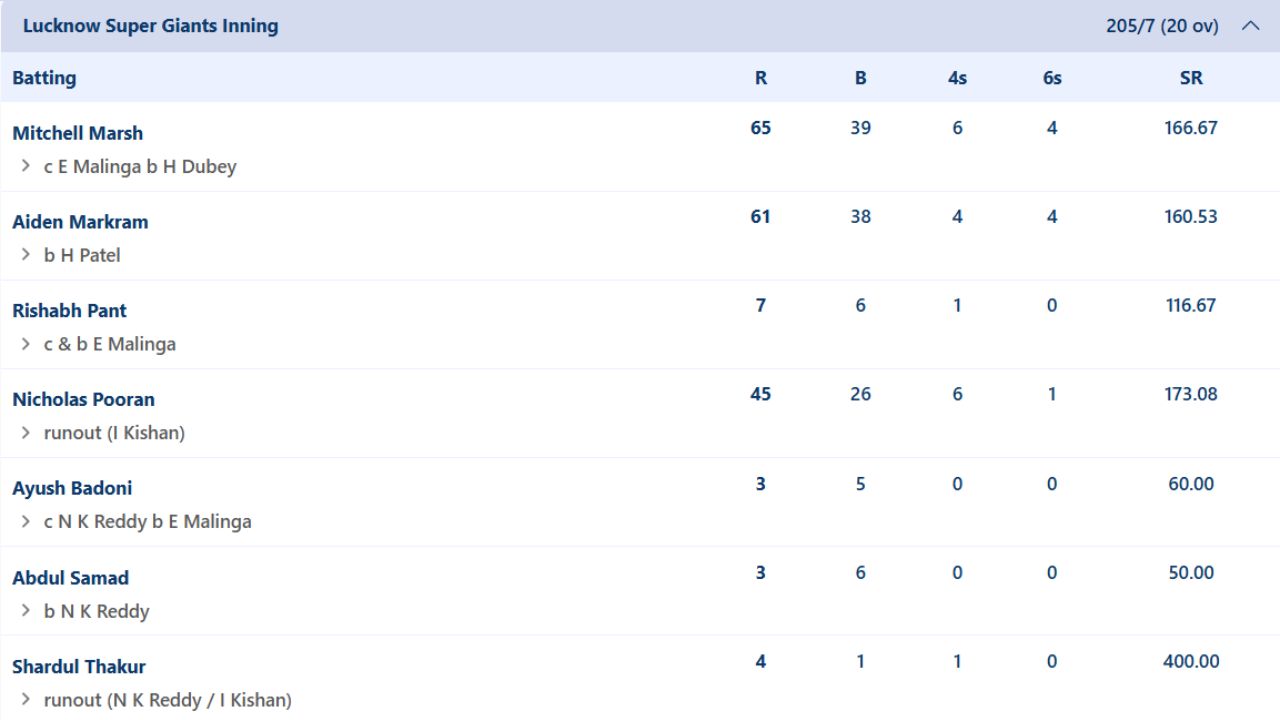Collapse the Lucknow Super Giants Inning section
Viewport: 1280px width, 720px height.
click(1250, 26)
